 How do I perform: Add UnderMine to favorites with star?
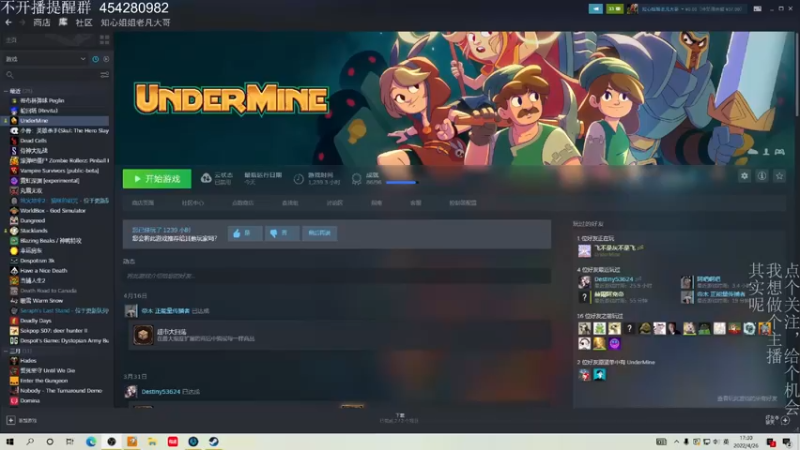coord(779,176)
